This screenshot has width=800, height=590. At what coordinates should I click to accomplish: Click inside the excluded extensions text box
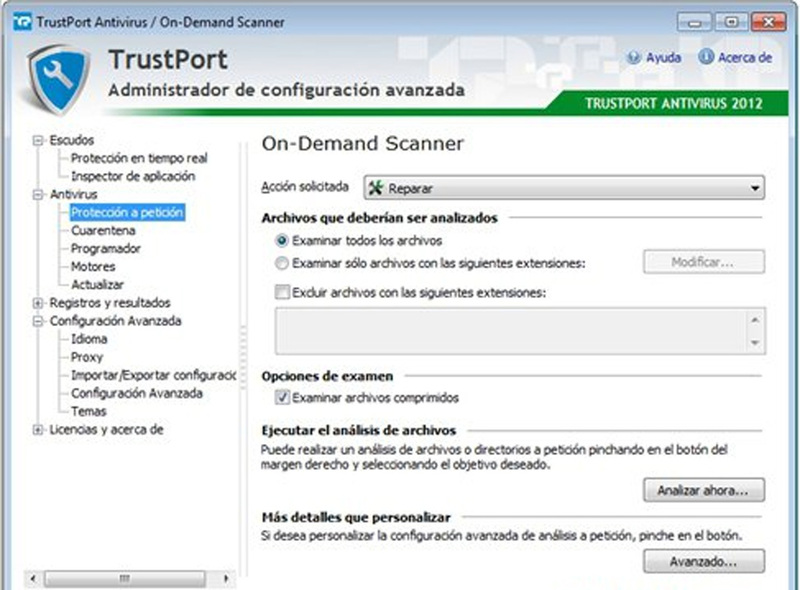pyautogui.click(x=511, y=331)
